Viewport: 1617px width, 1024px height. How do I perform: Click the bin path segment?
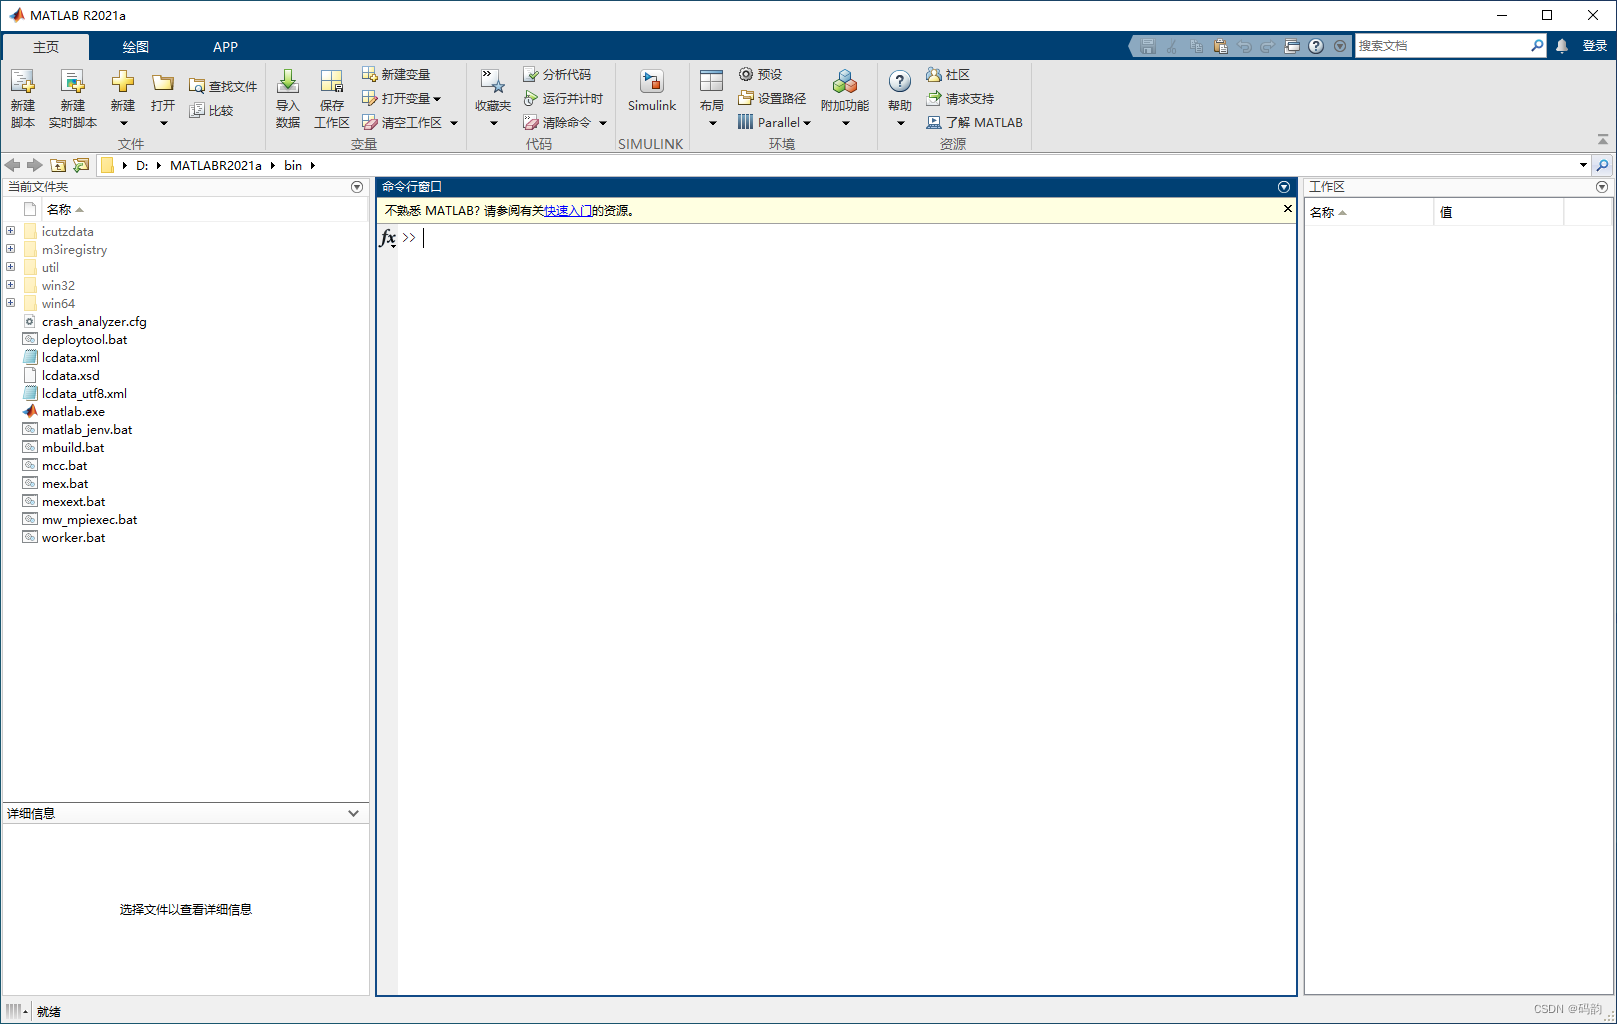[293, 165]
